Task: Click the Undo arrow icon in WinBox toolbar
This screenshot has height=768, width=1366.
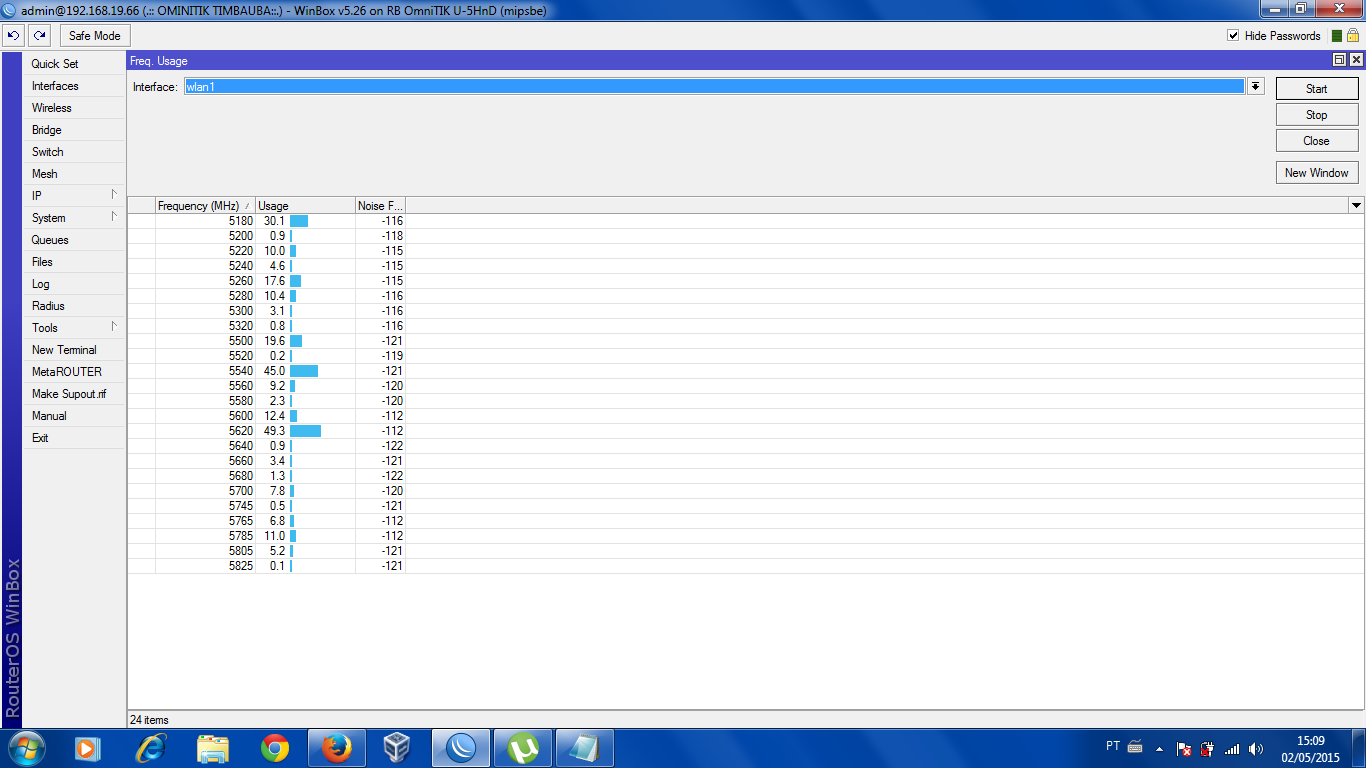Action: [x=13, y=35]
